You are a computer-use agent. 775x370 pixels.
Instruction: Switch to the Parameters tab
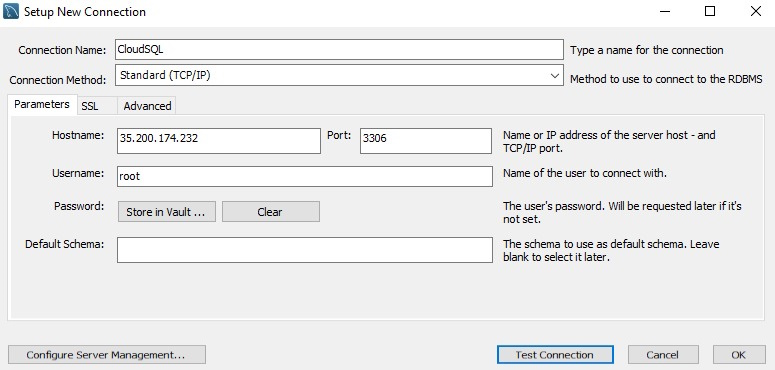point(42,104)
